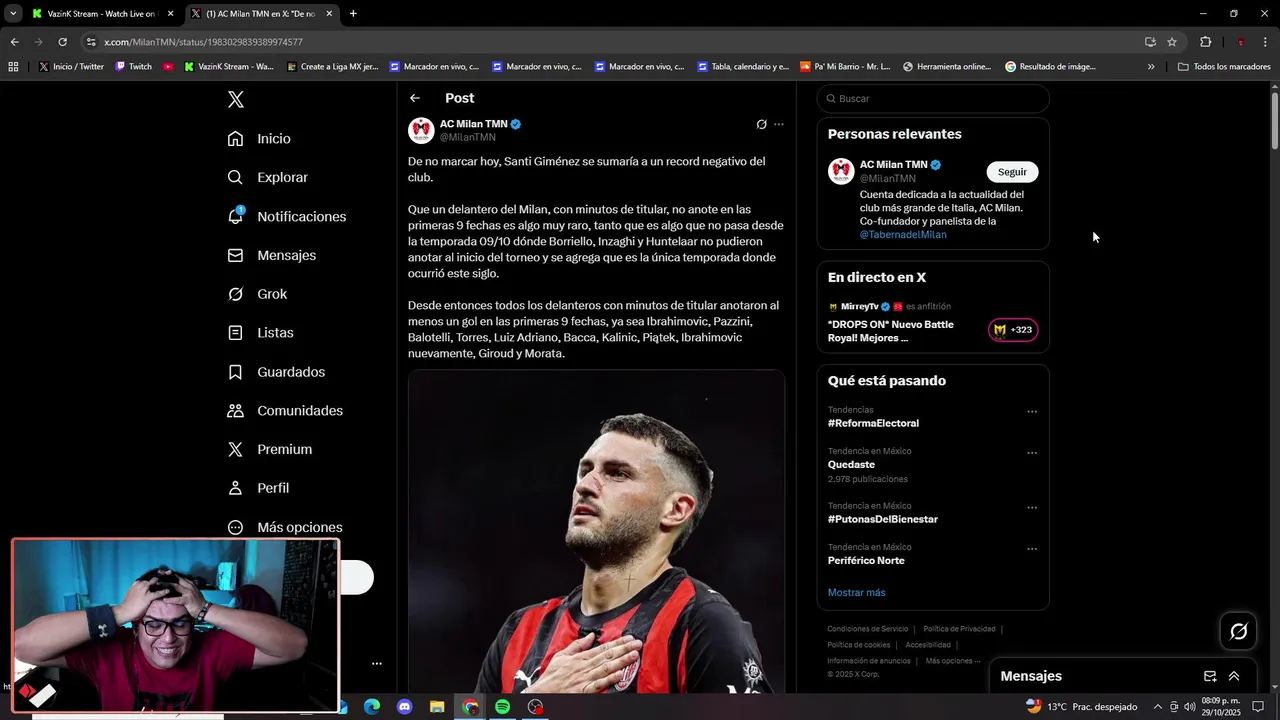Bookmark this page with the star
The image size is (1280, 720).
coord(1171,42)
